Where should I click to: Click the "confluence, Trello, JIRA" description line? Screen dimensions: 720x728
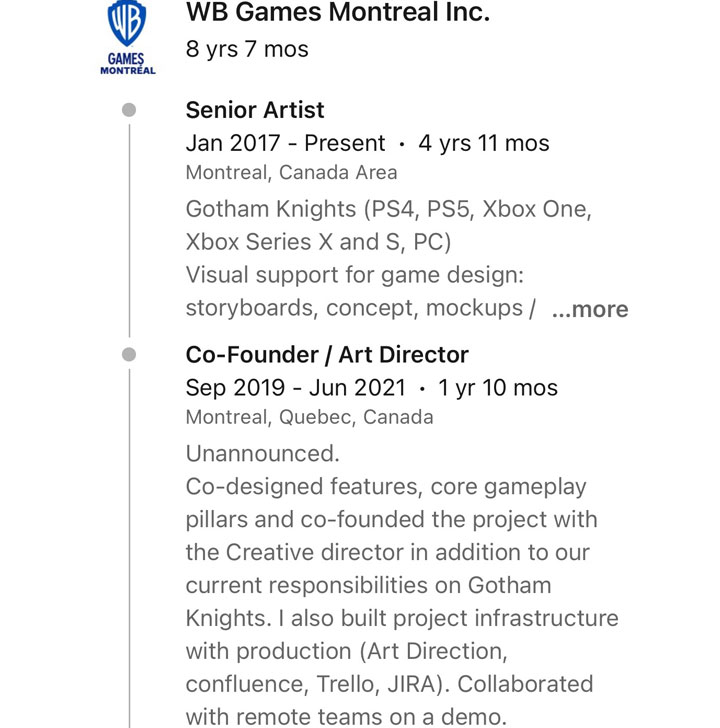point(389,685)
